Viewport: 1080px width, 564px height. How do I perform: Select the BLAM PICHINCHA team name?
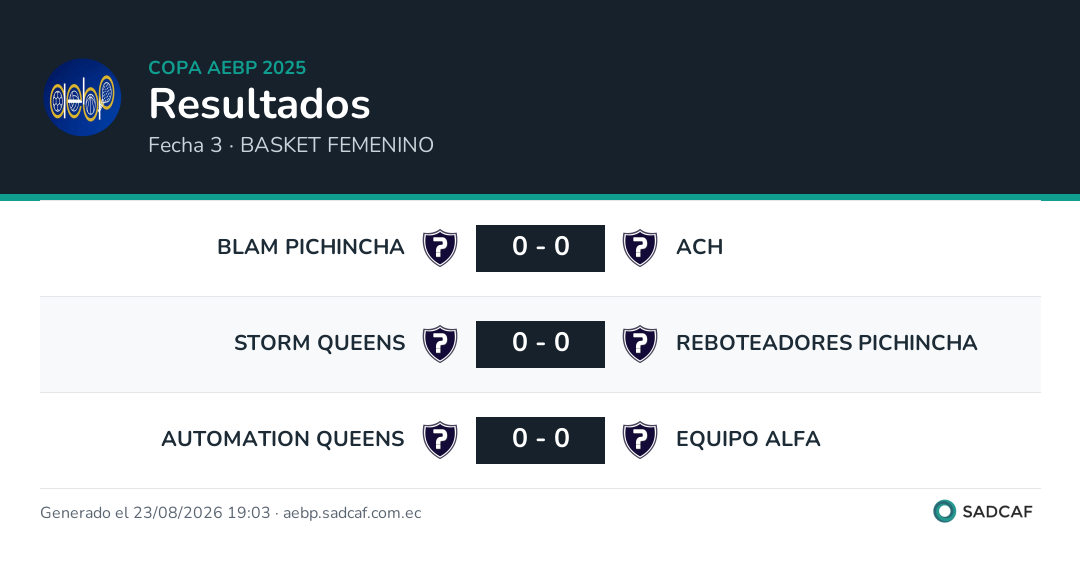point(311,247)
